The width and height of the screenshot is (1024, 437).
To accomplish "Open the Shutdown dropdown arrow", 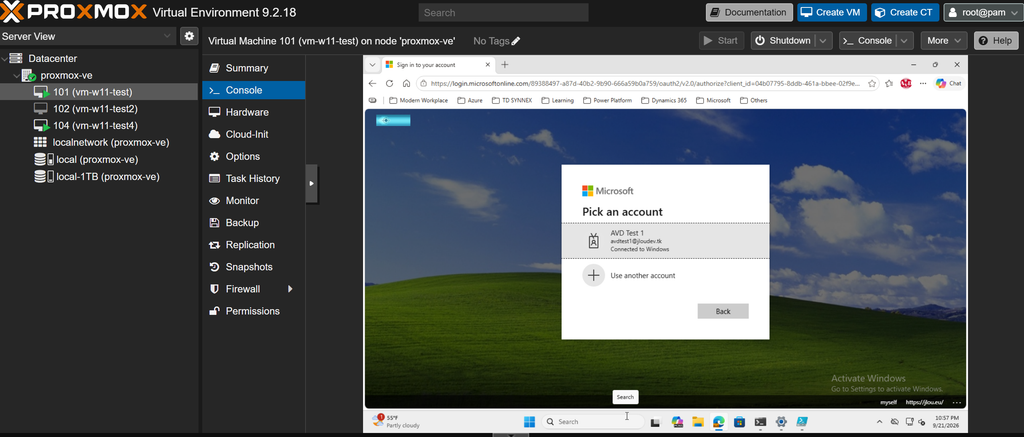I will pos(824,40).
